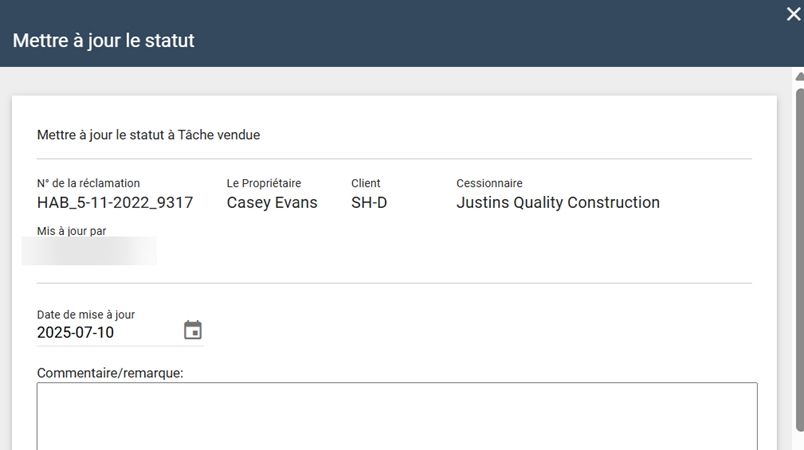Click the blurred value under Mis à jour par

[90, 251]
